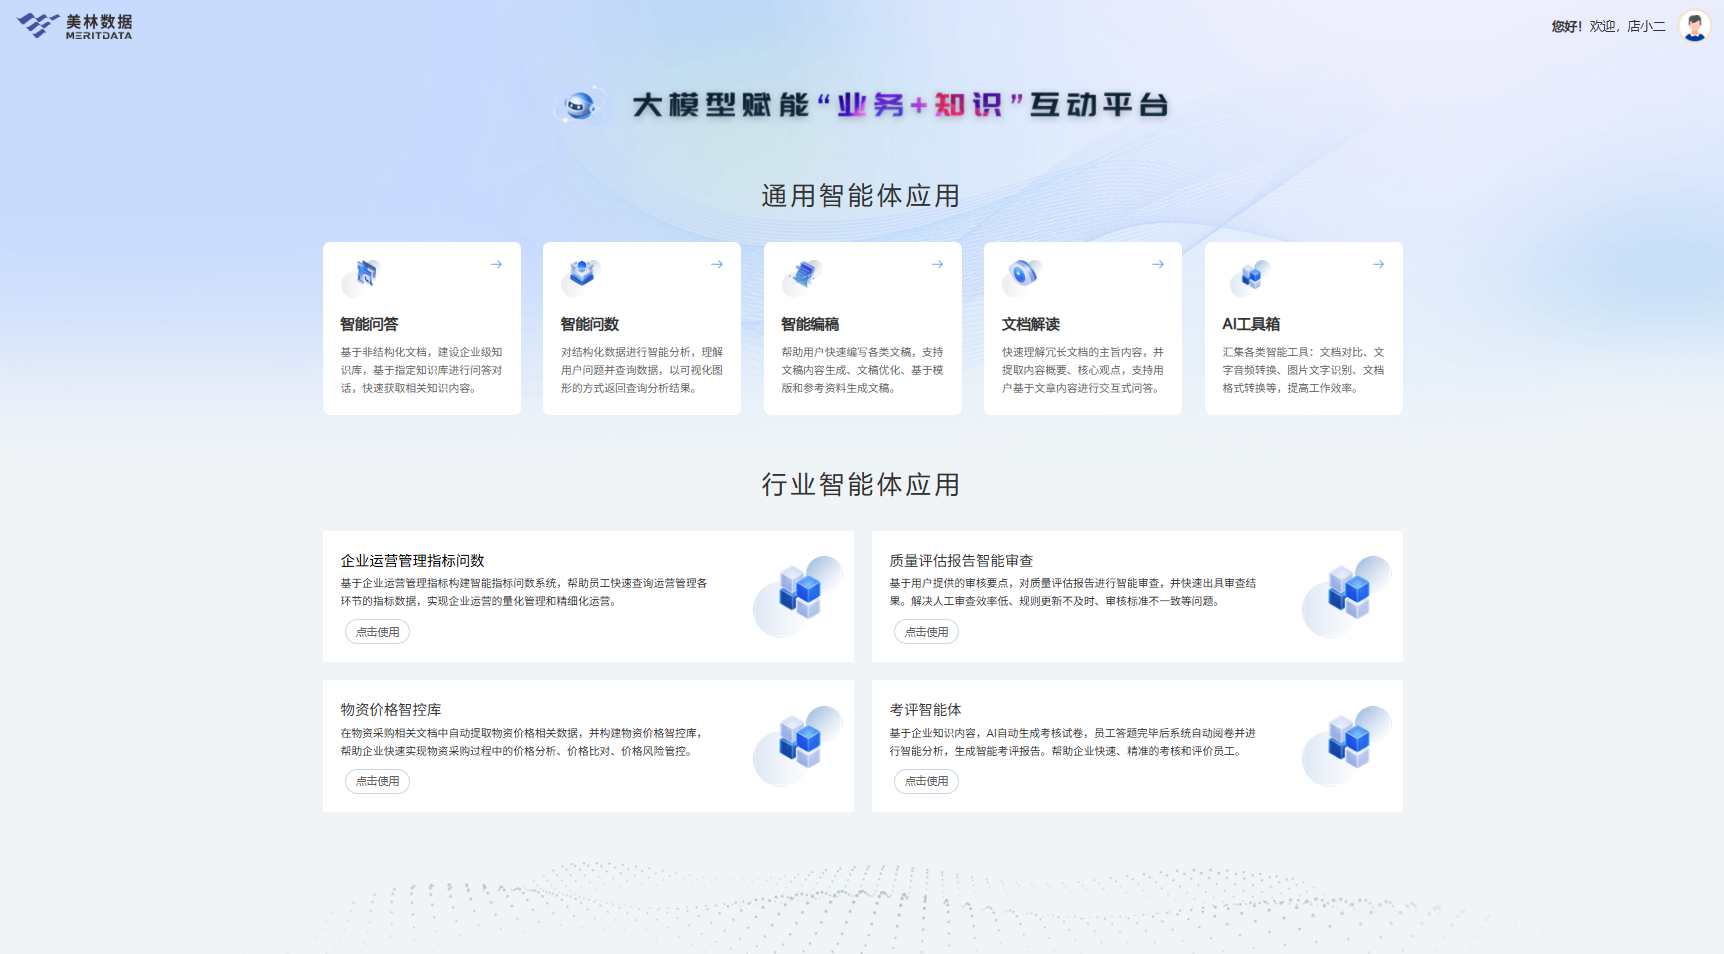Click 点击使用 on 物资价格智控库
1724x954 pixels.
377,781
